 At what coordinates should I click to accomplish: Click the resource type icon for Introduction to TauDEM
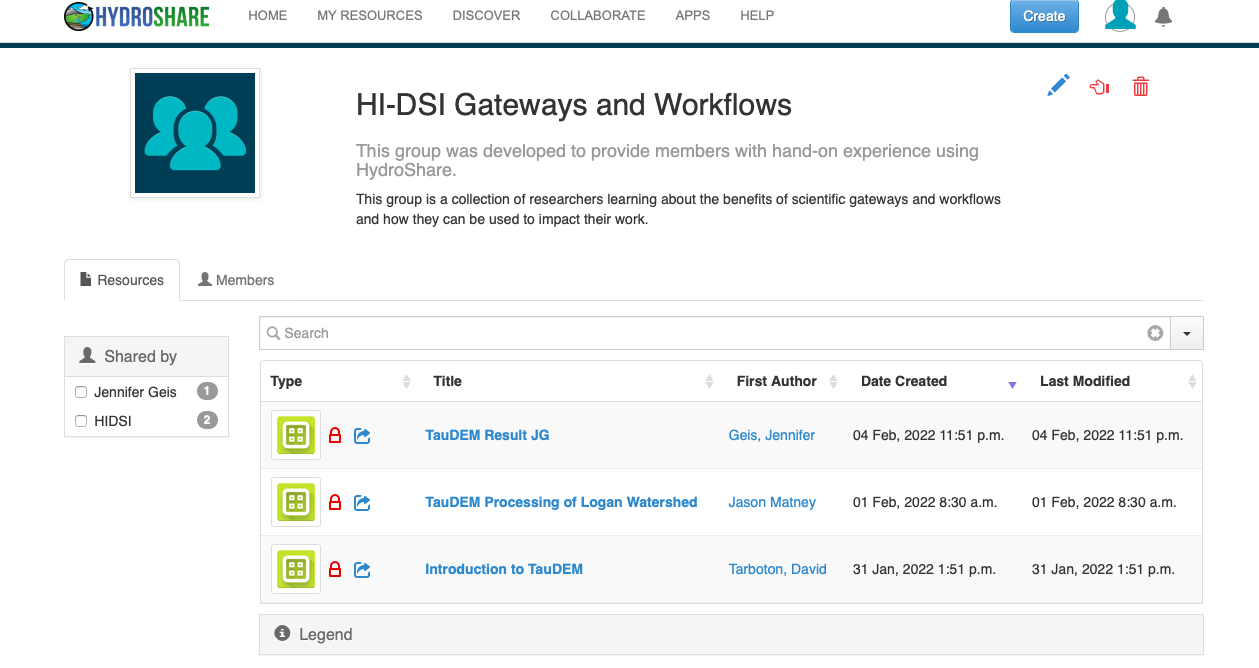pos(296,569)
